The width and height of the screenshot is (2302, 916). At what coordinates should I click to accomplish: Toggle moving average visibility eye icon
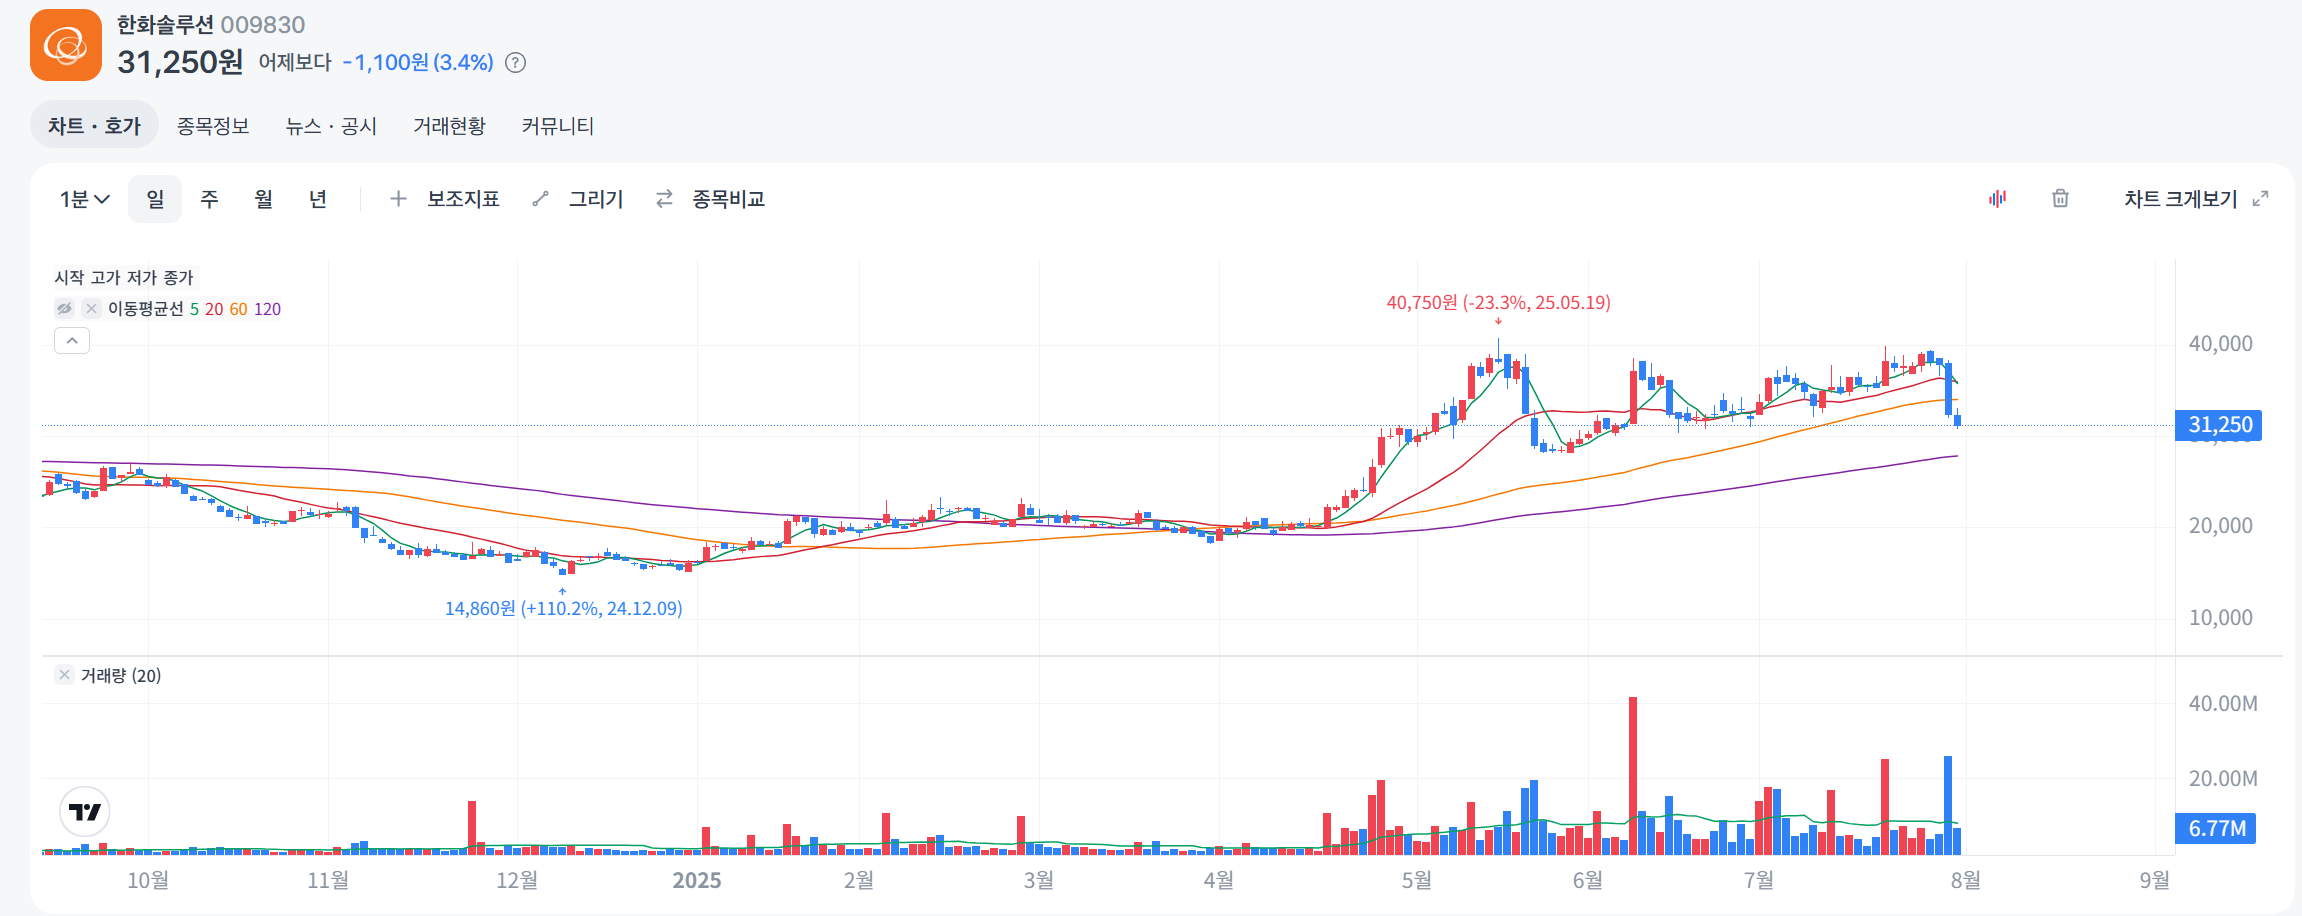pos(65,309)
